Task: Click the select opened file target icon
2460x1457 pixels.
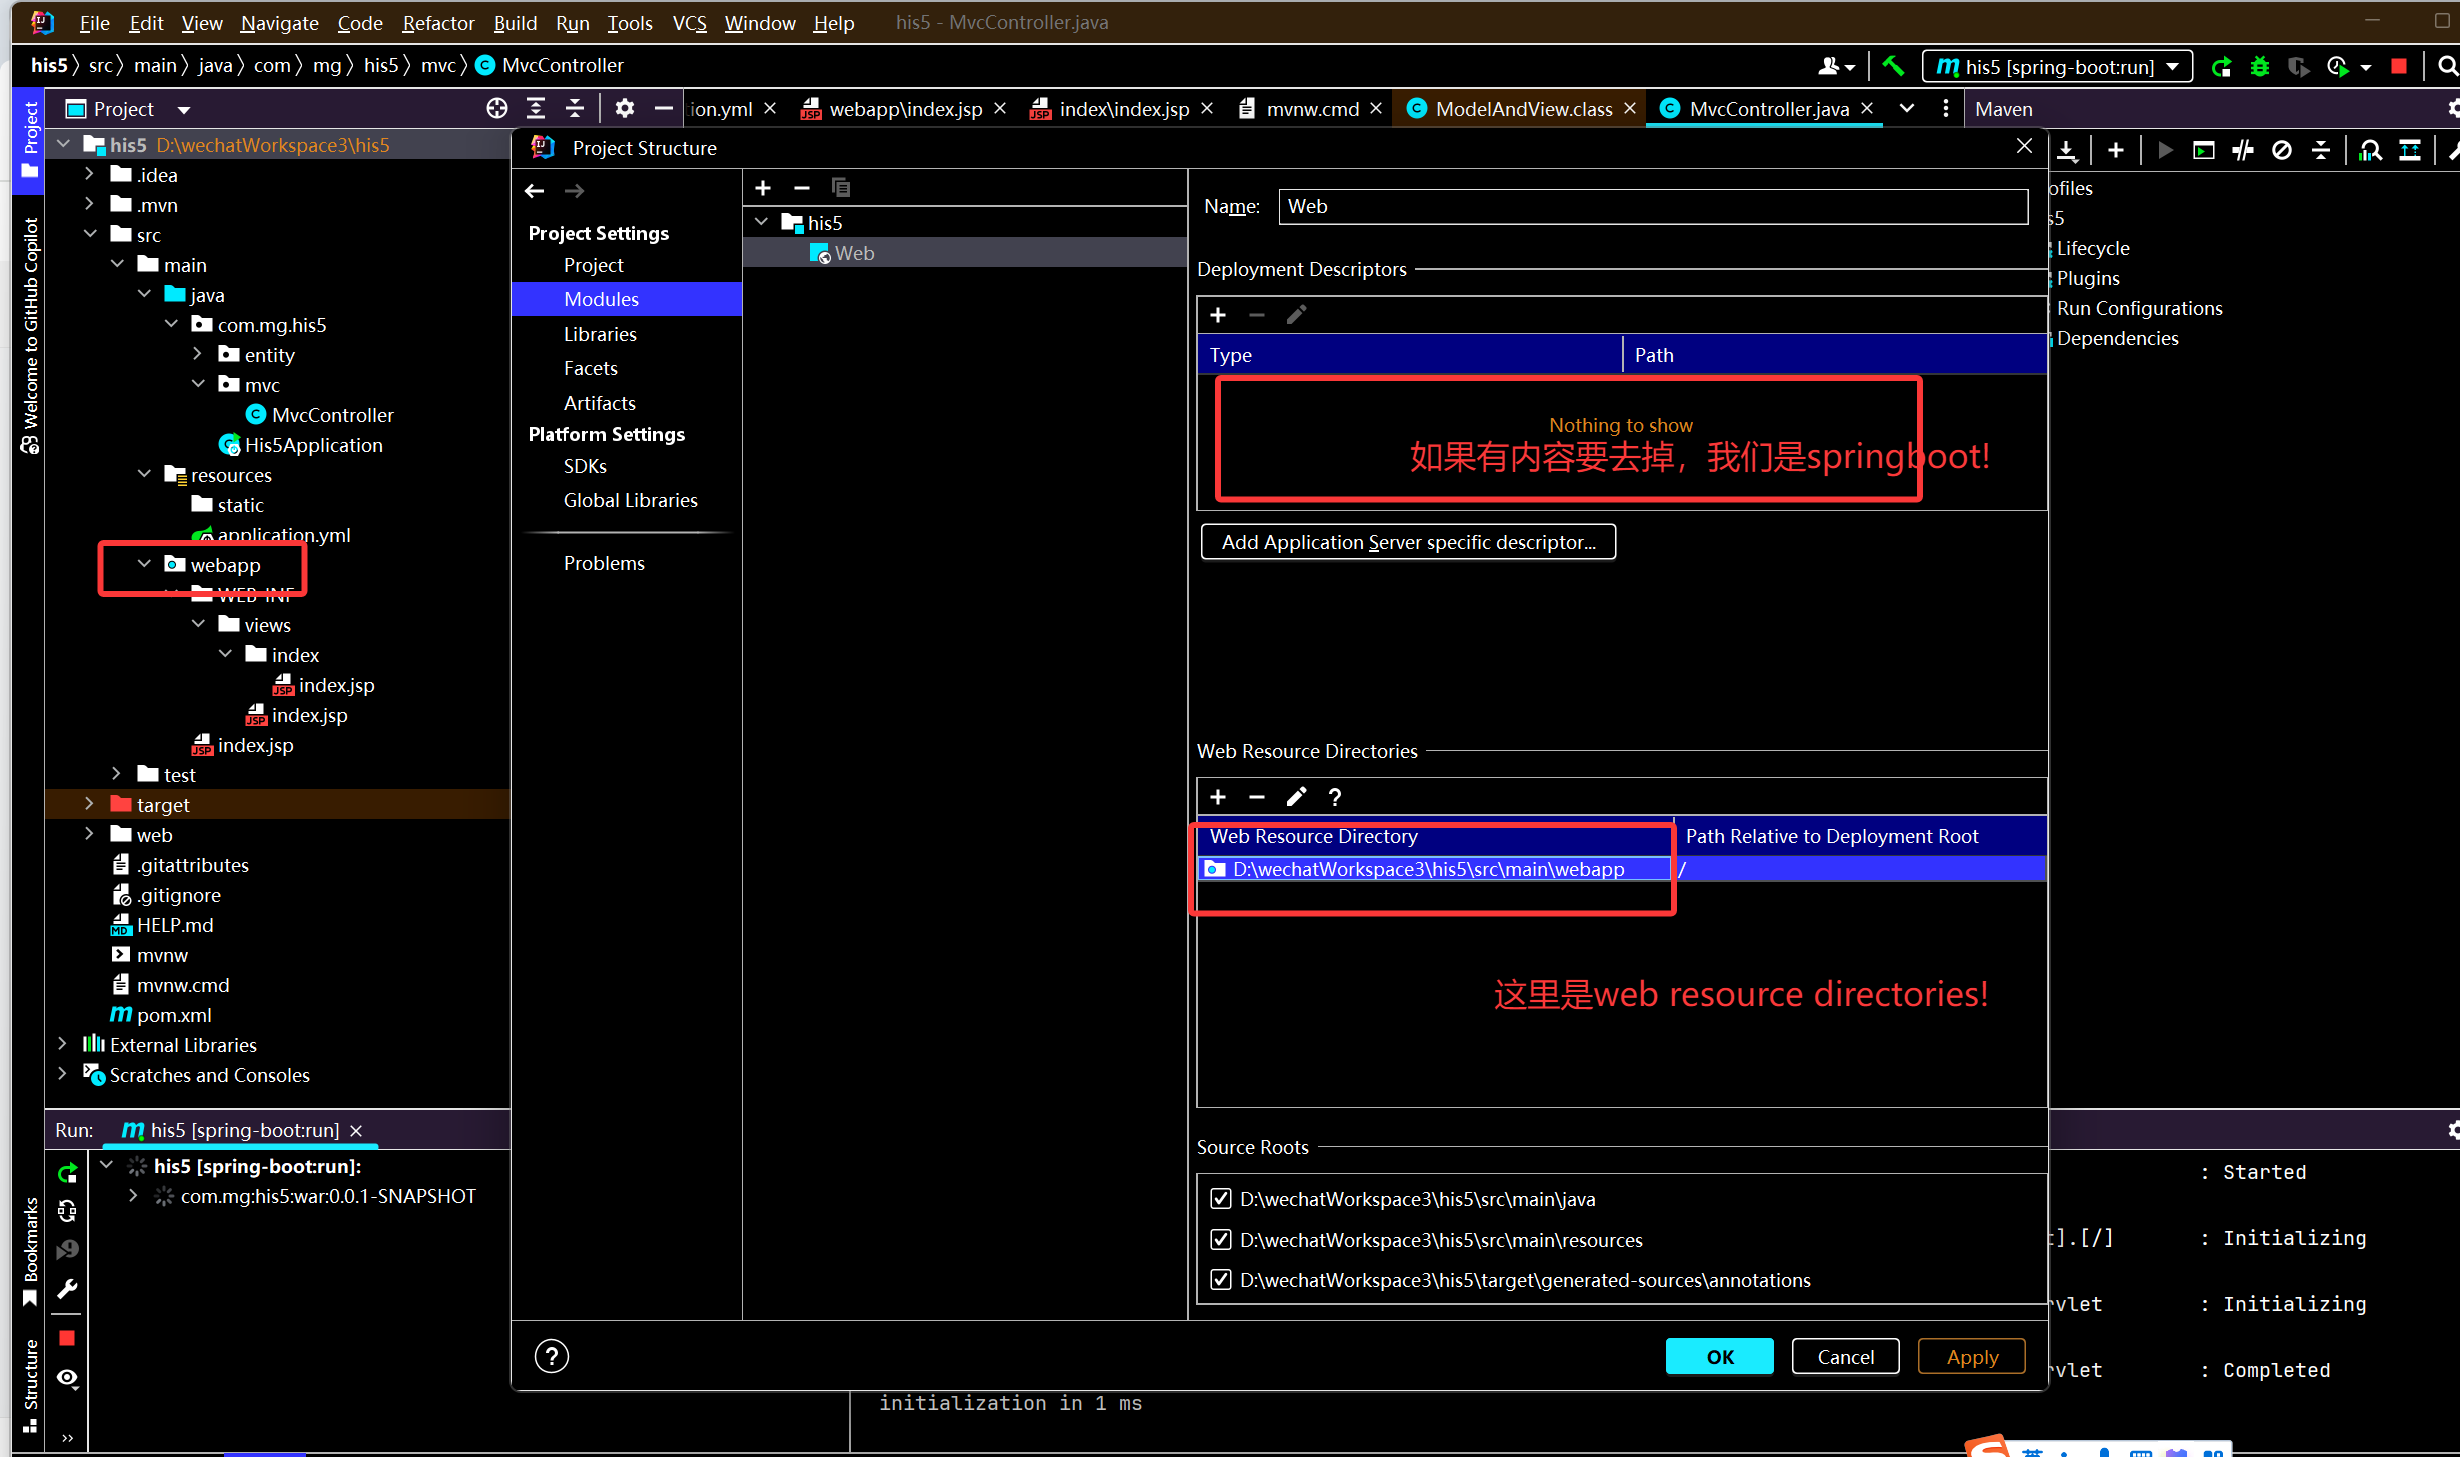Action: click(496, 108)
